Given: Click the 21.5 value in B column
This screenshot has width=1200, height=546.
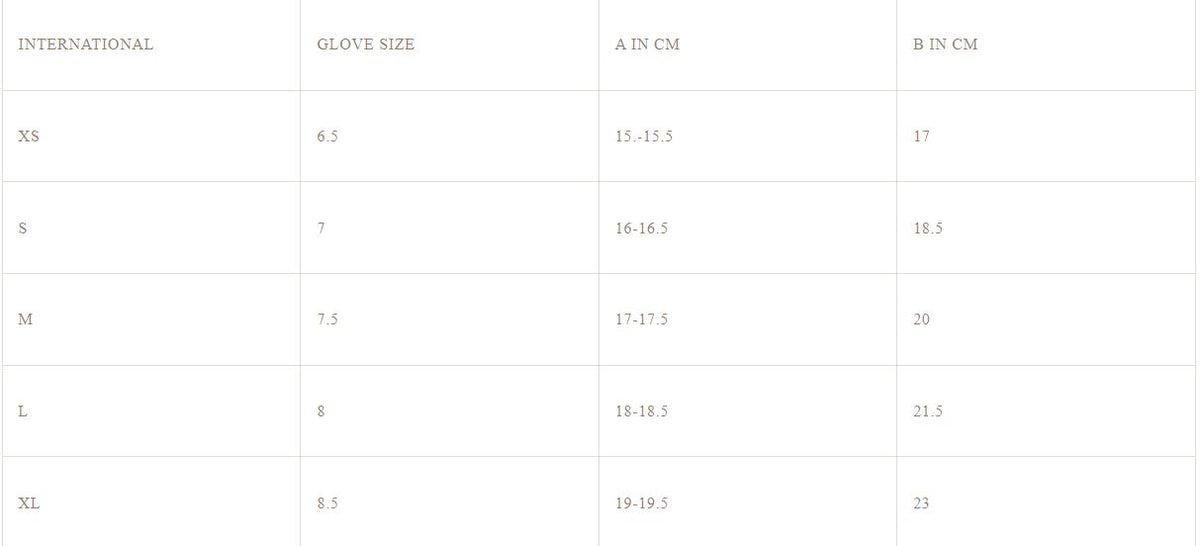Looking at the screenshot, I should tap(927, 411).
